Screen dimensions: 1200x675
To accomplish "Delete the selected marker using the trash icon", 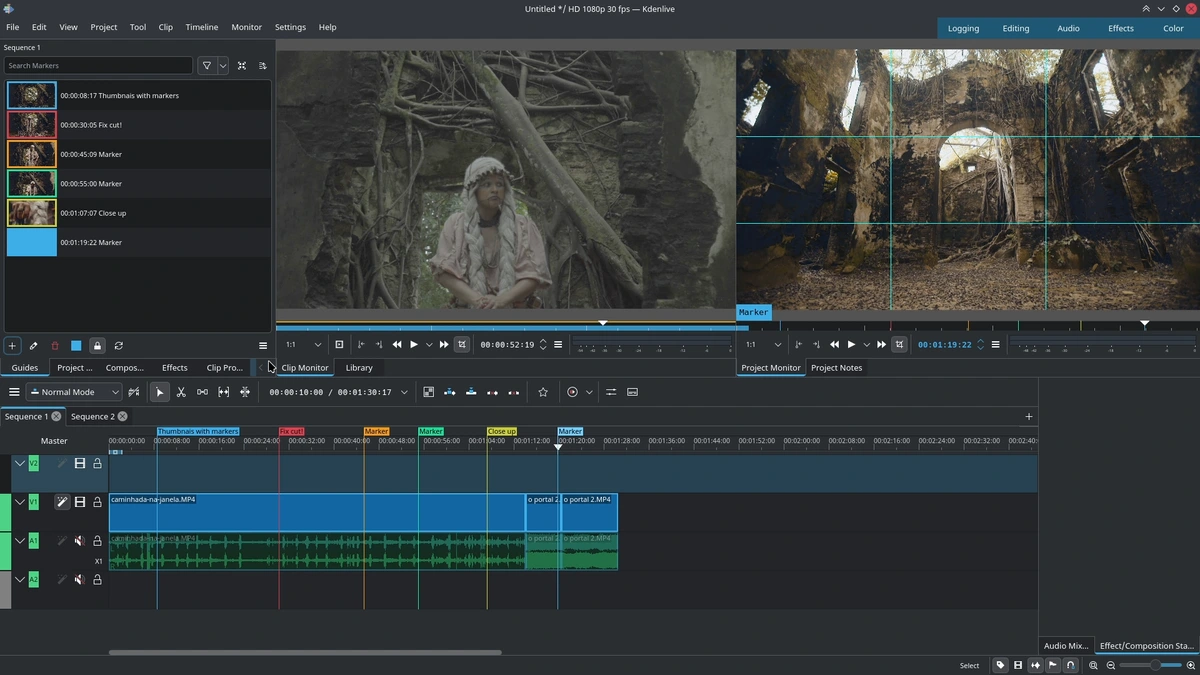I will point(54,345).
